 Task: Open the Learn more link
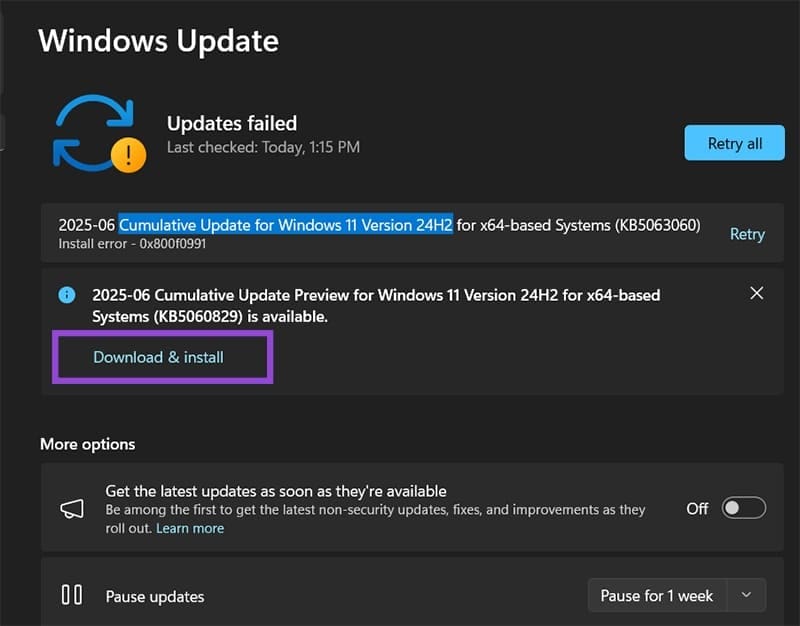(x=189, y=528)
